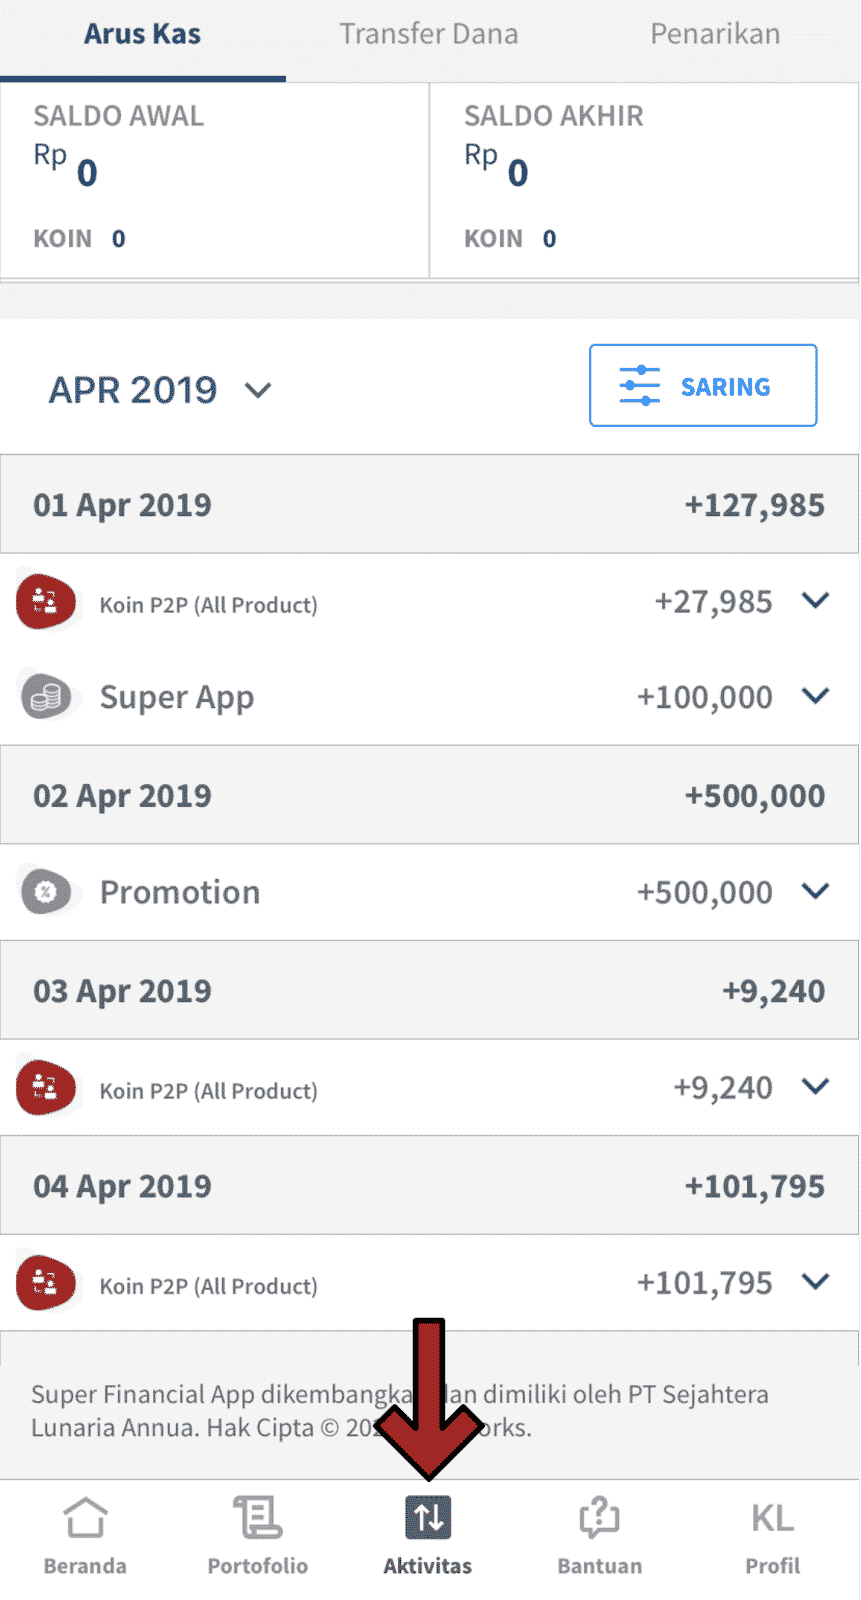
Task: Open the Portofolio icon in bottom navigation
Action: click(257, 1519)
